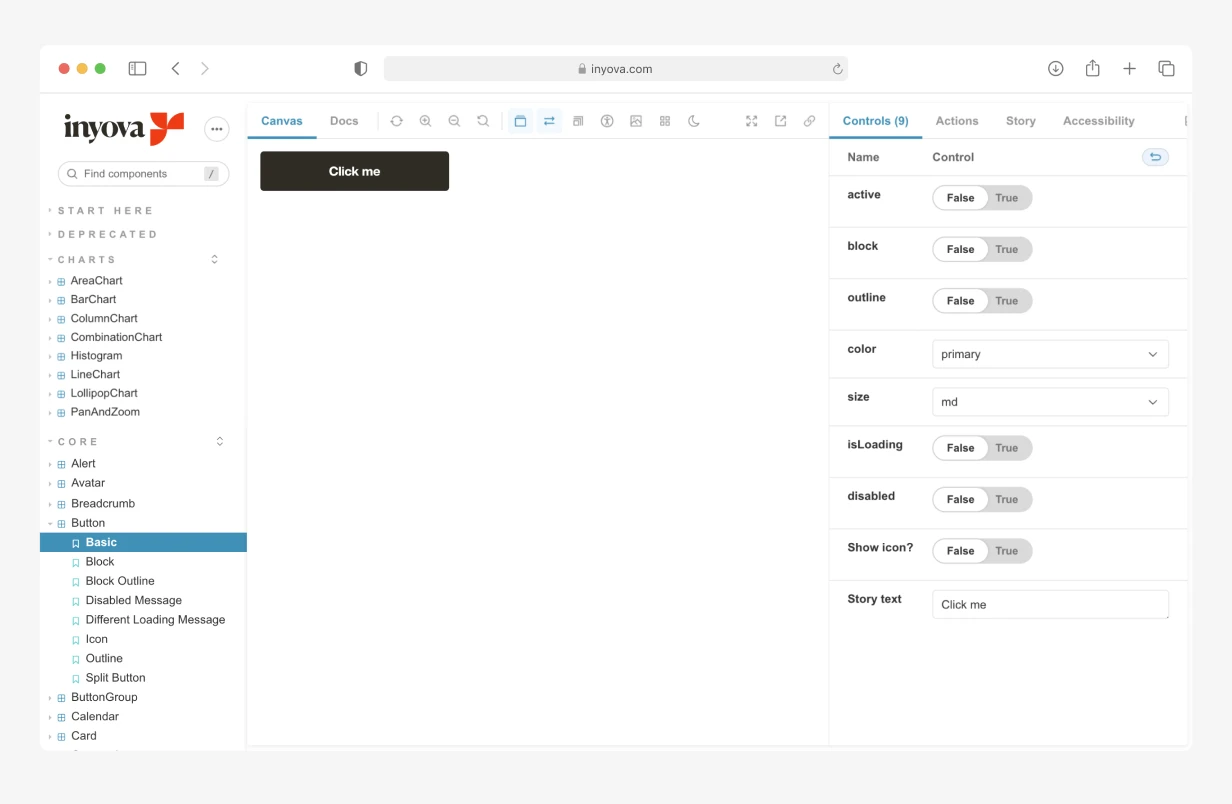Toggle the accessibility vision simulator
1232x804 pixels.
click(607, 120)
